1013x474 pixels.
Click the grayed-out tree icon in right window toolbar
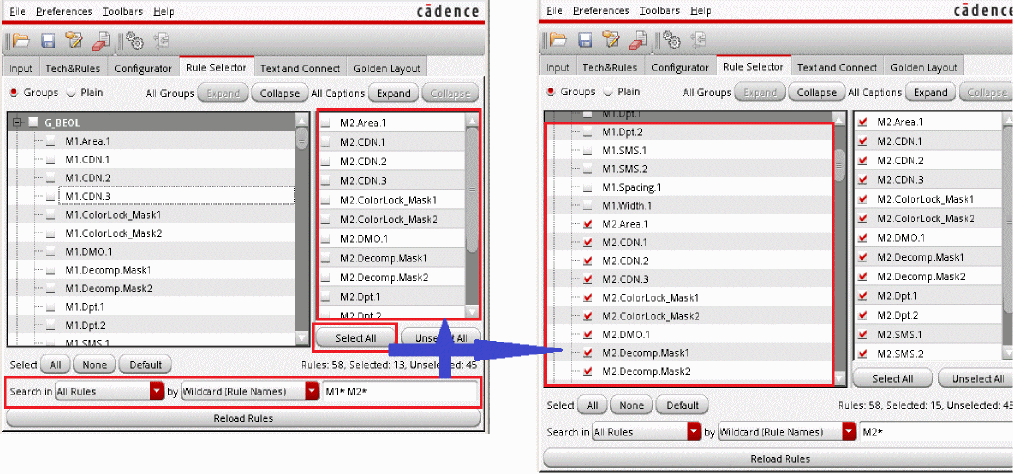[x=699, y=41]
